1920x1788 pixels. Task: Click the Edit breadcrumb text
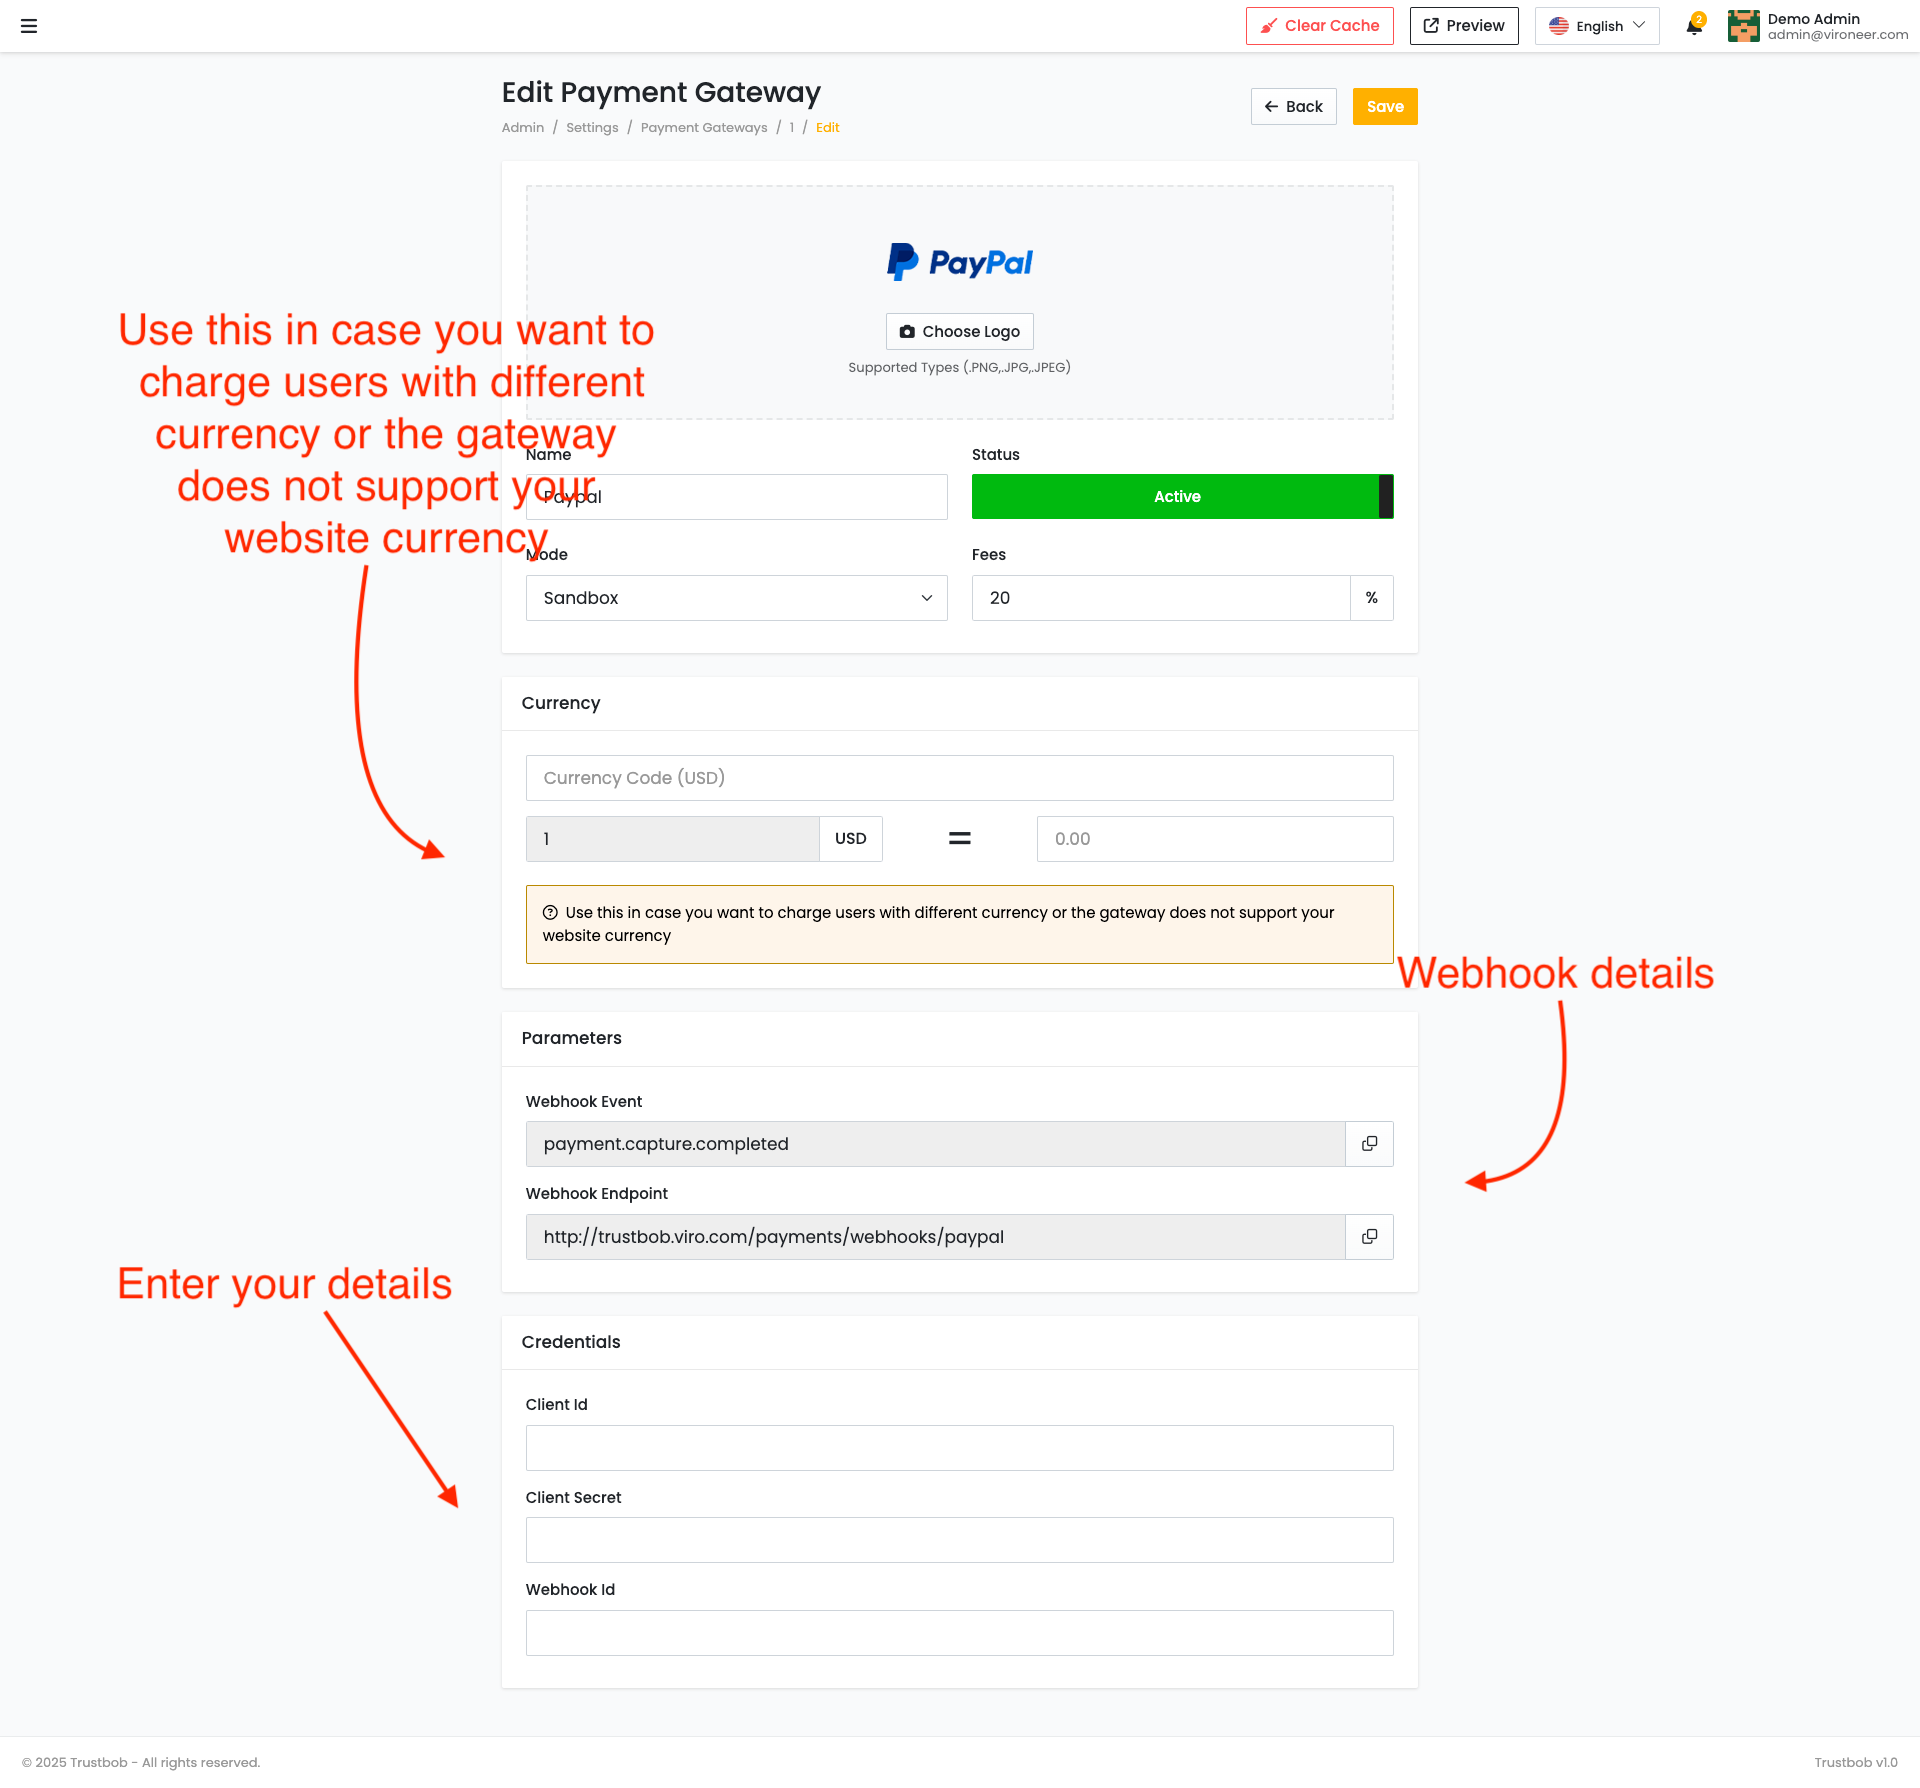point(827,128)
